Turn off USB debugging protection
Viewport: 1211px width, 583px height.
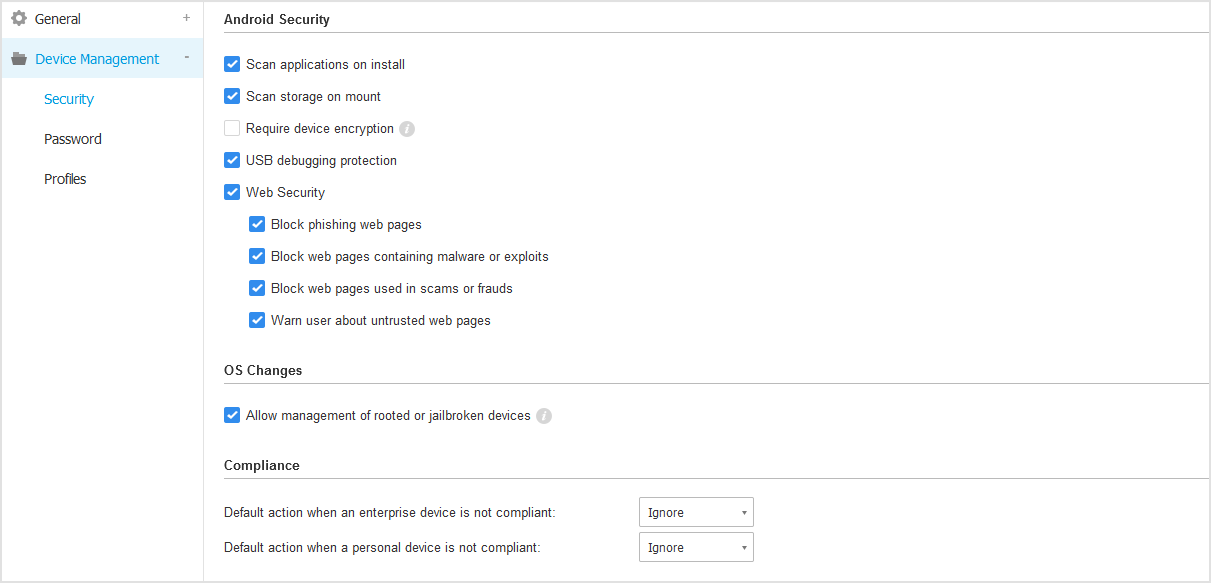[232, 160]
